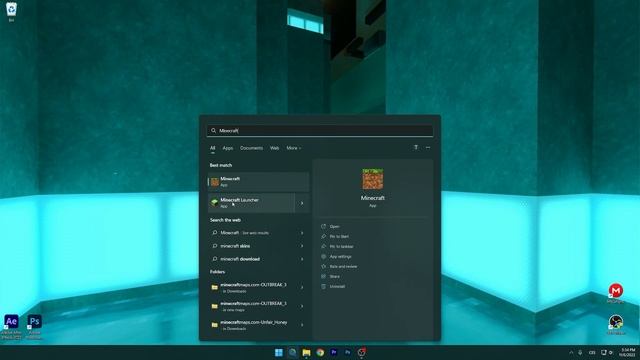Expand arrow for Unfair_Honey folder
The height and width of the screenshot is (360, 640).
coord(302,325)
